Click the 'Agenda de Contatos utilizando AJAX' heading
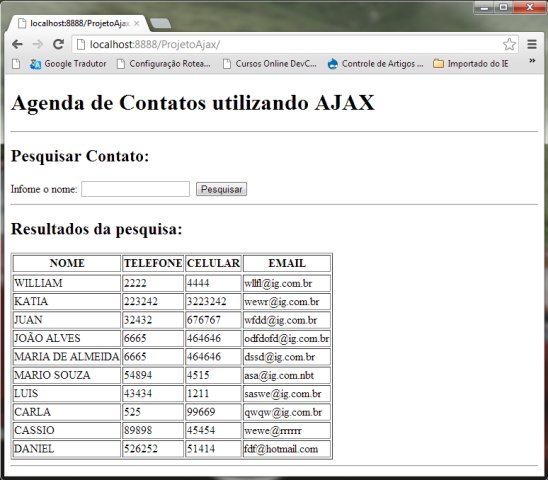Viewport: 548px width, 480px height. [x=193, y=103]
